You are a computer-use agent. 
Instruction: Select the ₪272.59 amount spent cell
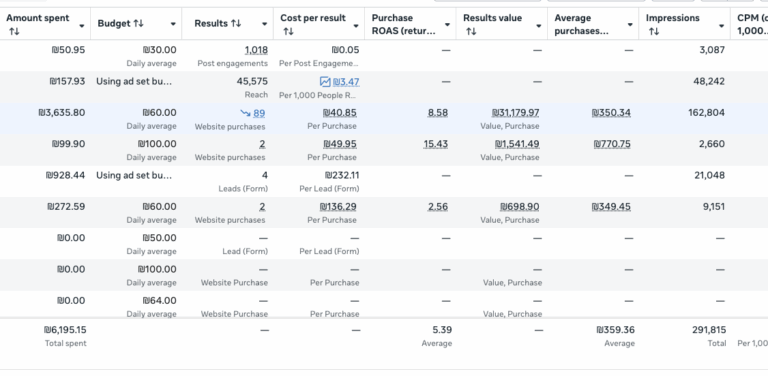tap(66, 207)
